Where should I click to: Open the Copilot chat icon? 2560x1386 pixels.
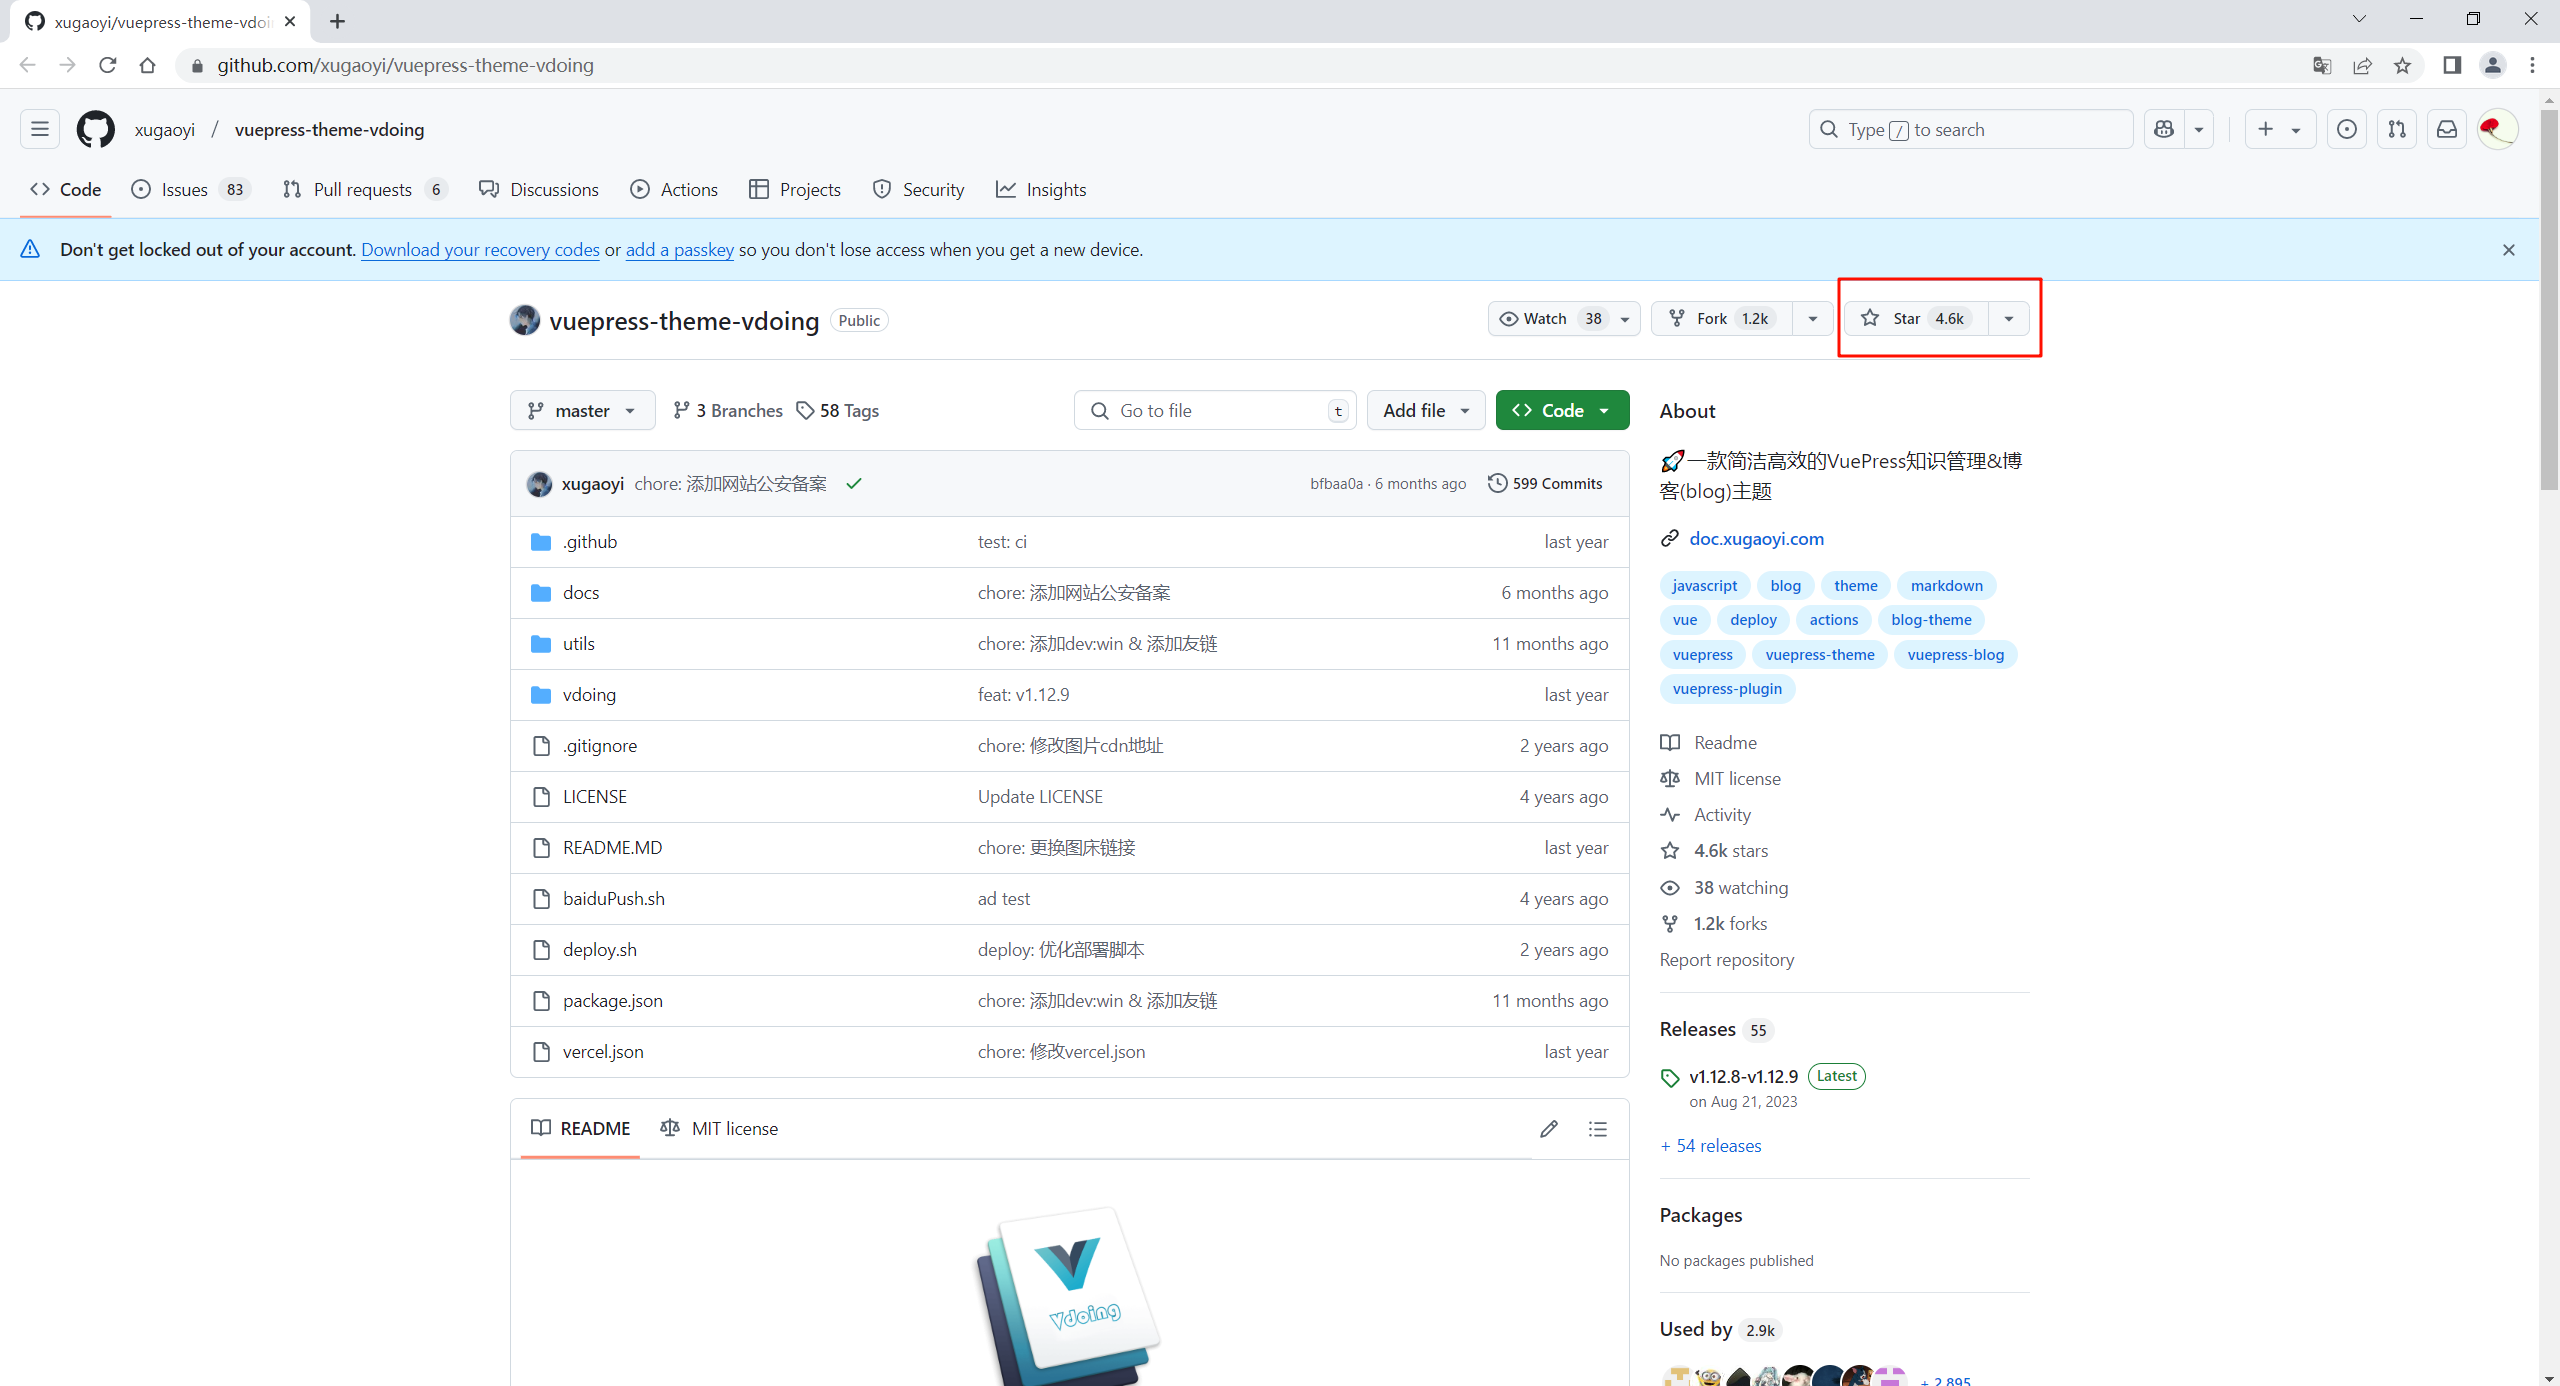click(2164, 129)
